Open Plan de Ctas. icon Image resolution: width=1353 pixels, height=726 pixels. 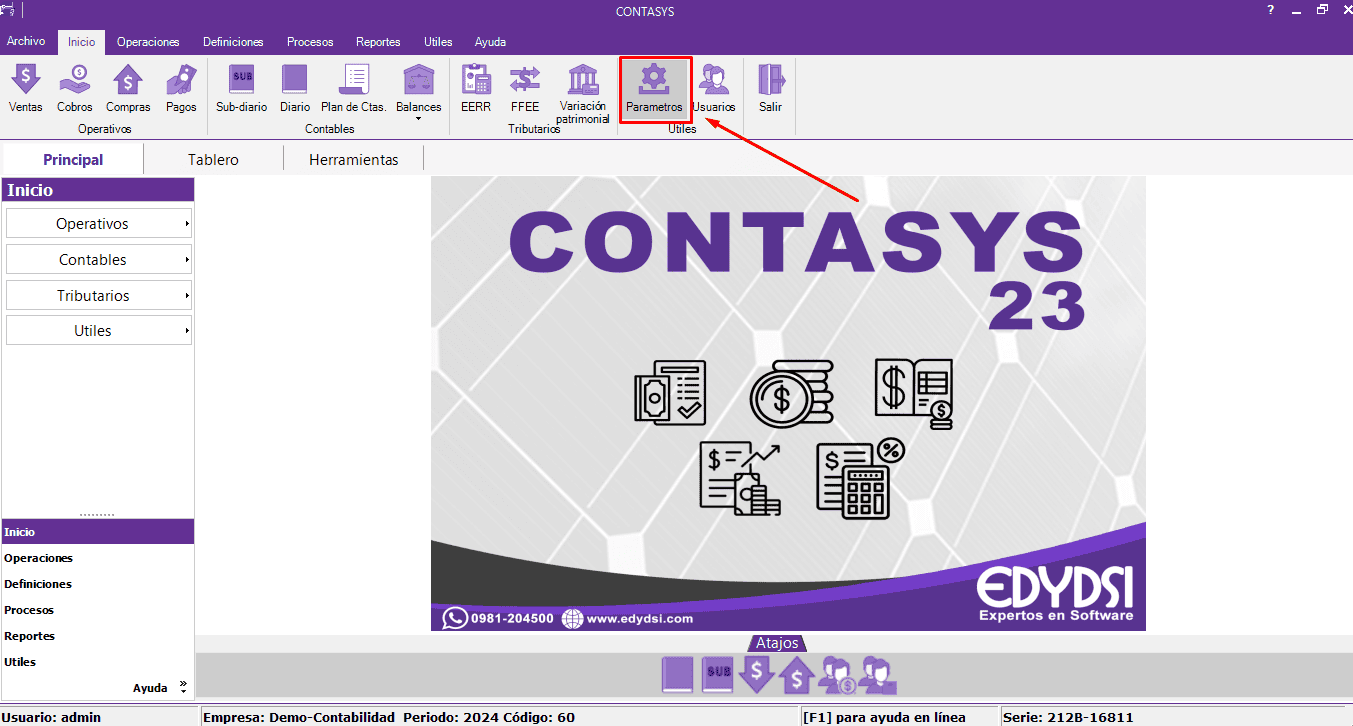pyautogui.click(x=354, y=88)
